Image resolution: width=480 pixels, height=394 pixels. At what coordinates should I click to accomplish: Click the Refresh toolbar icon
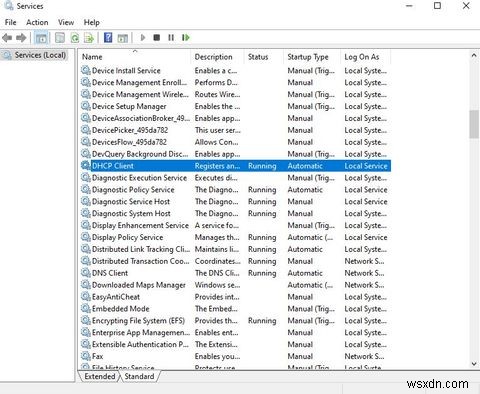point(75,38)
